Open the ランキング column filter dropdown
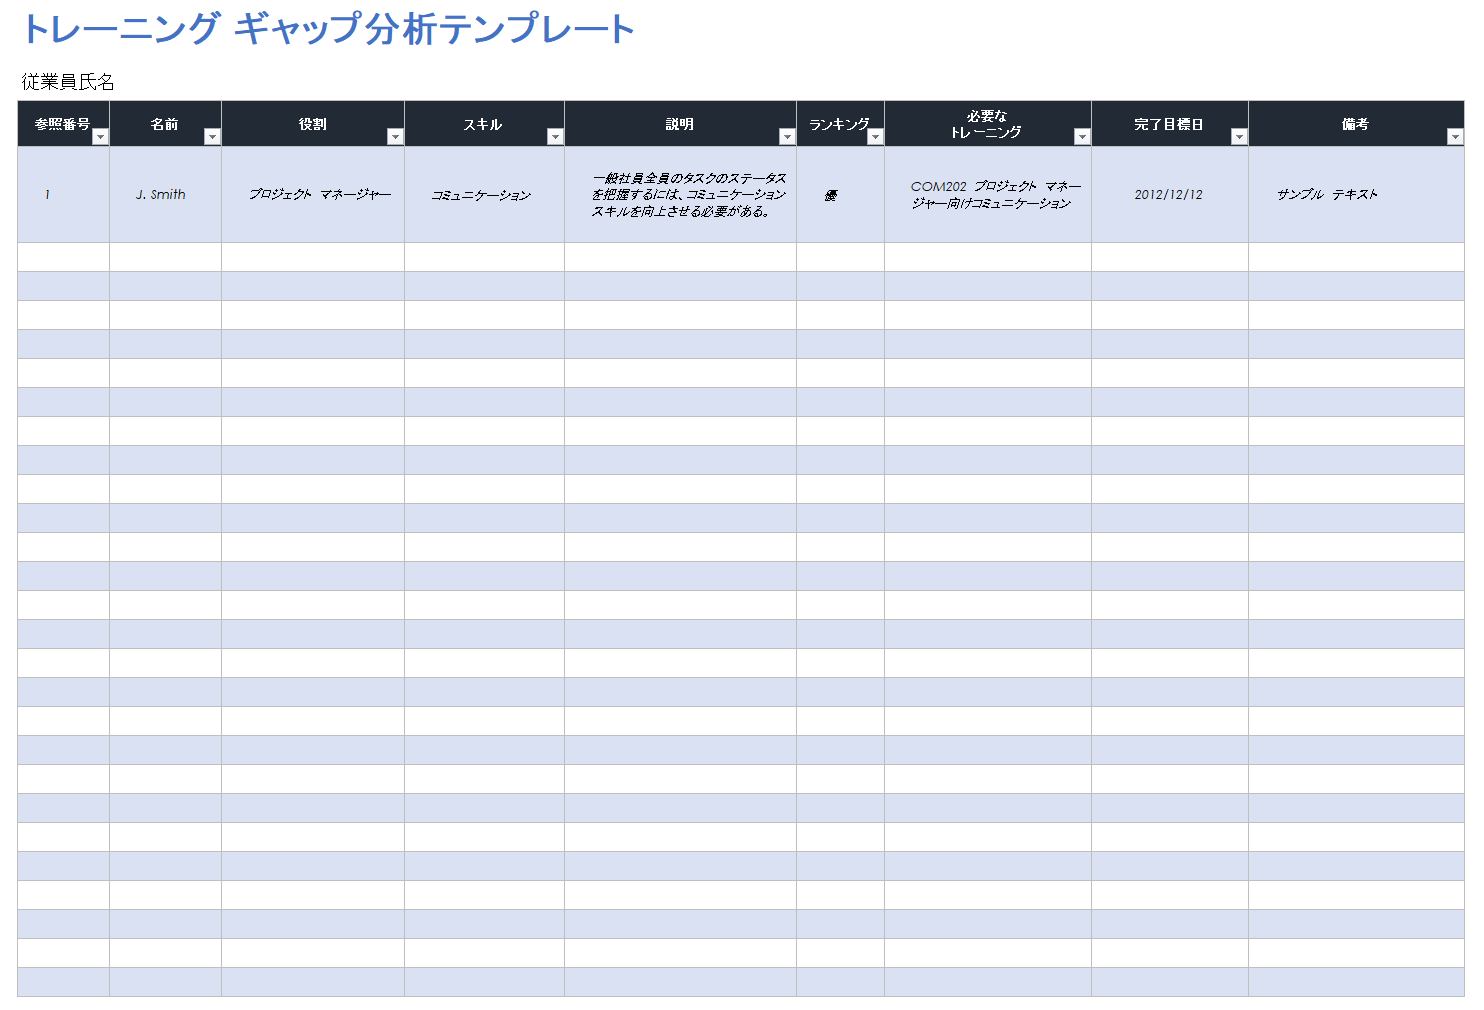The image size is (1484, 1010). point(875,137)
